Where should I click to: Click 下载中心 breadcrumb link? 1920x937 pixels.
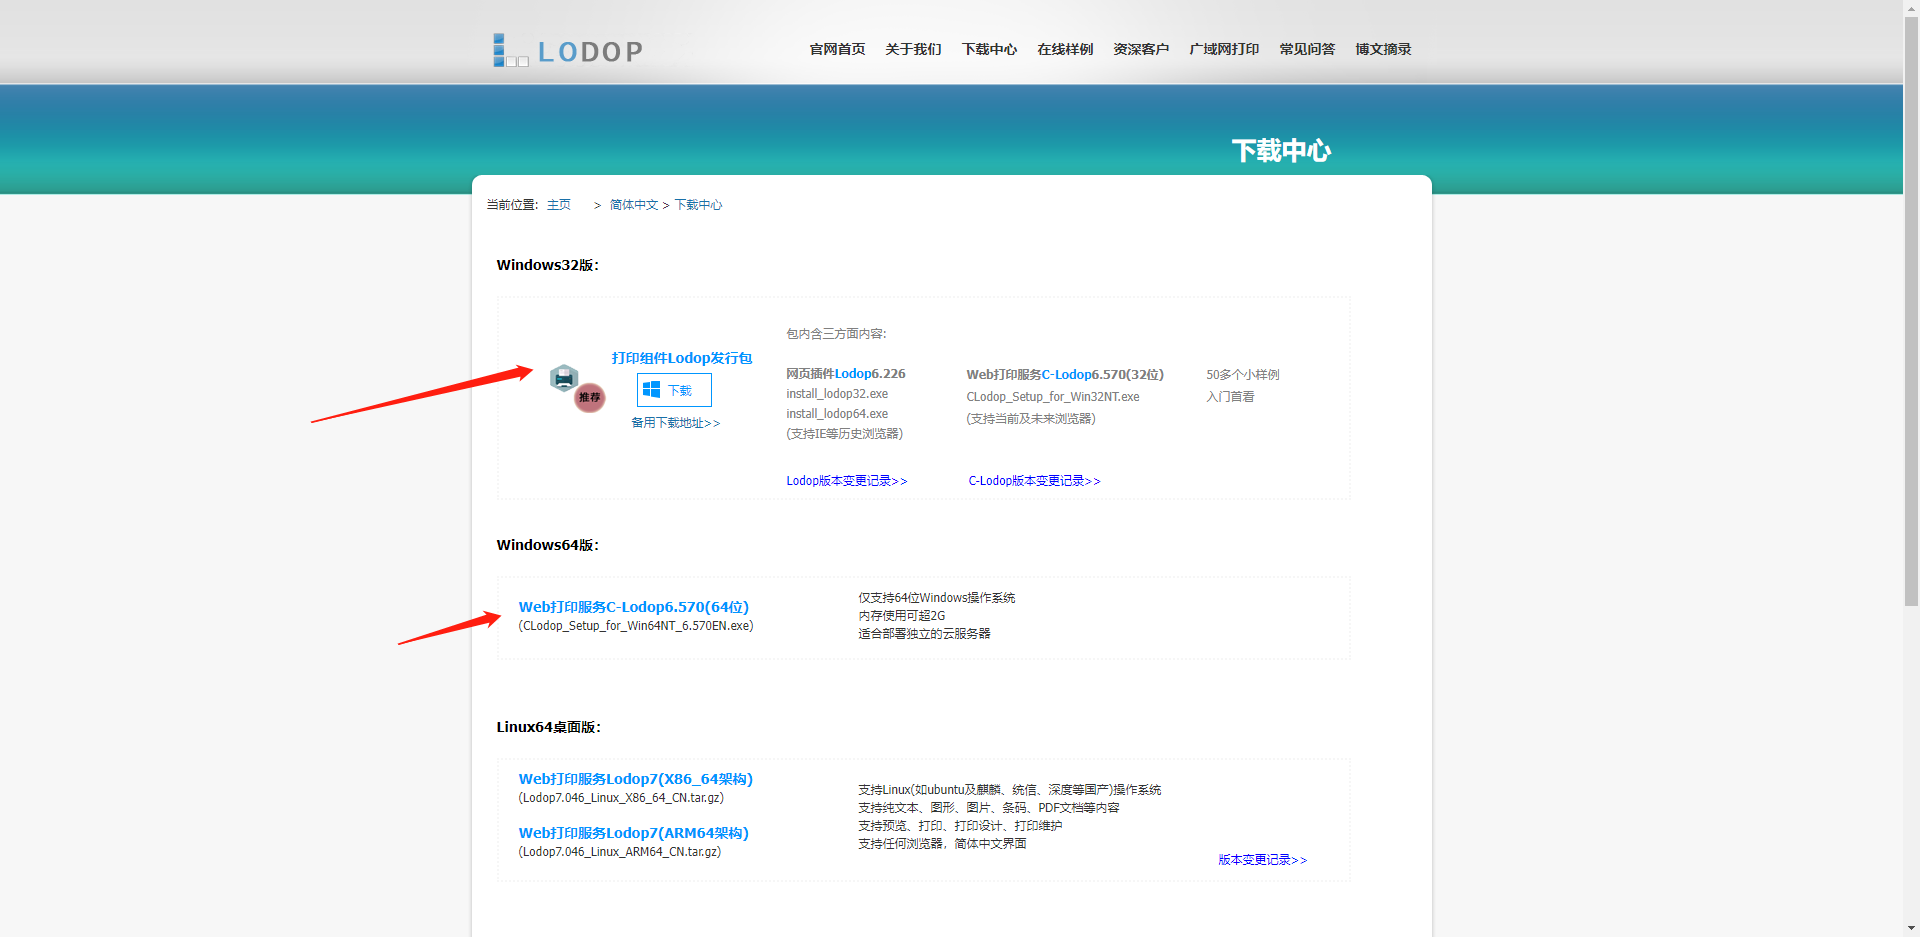click(x=698, y=205)
